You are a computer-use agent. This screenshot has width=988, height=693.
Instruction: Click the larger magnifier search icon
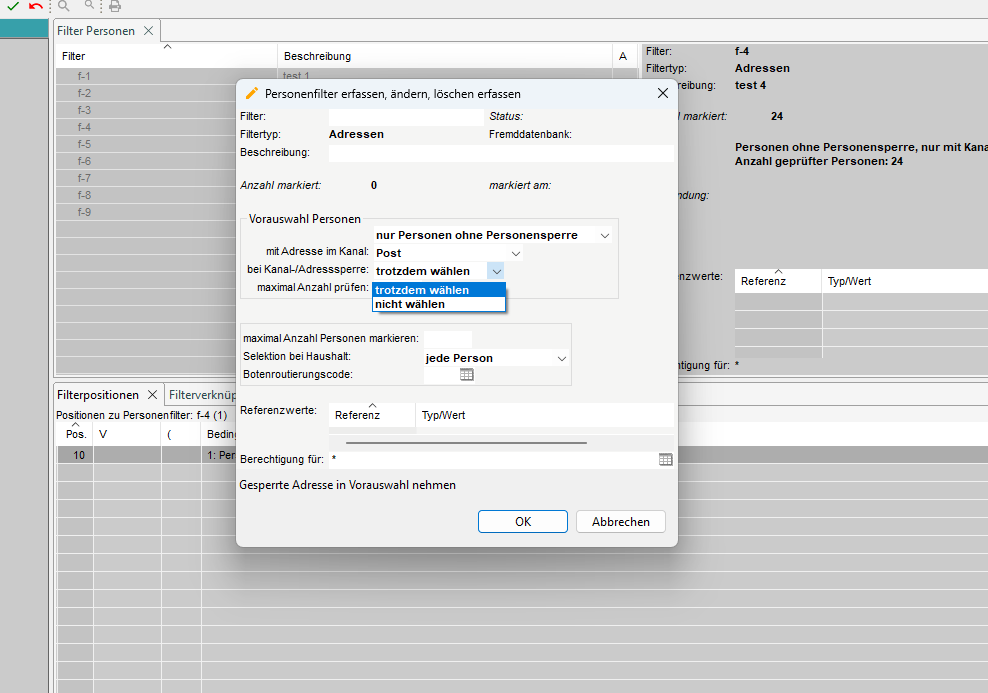(x=65, y=6)
